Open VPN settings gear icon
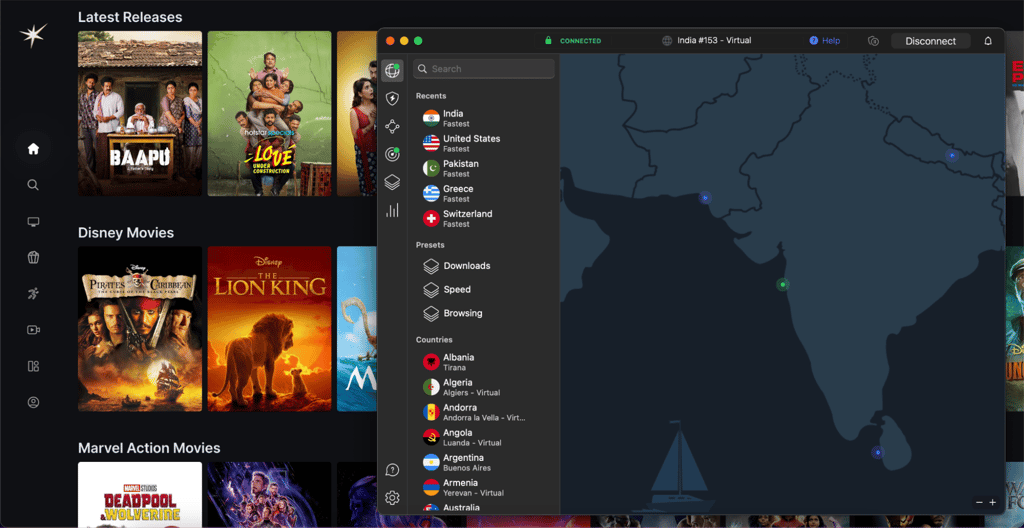The image size is (1024, 528). (x=392, y=498)
